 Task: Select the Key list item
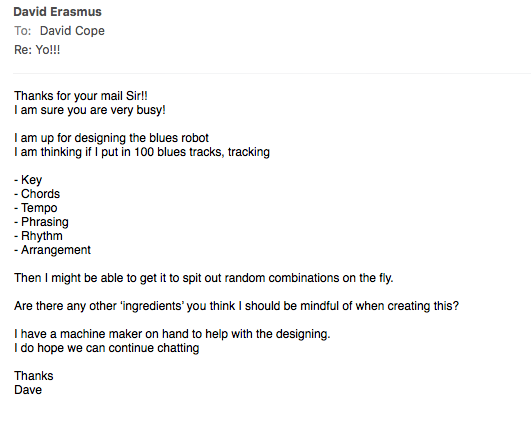(28, 180)
